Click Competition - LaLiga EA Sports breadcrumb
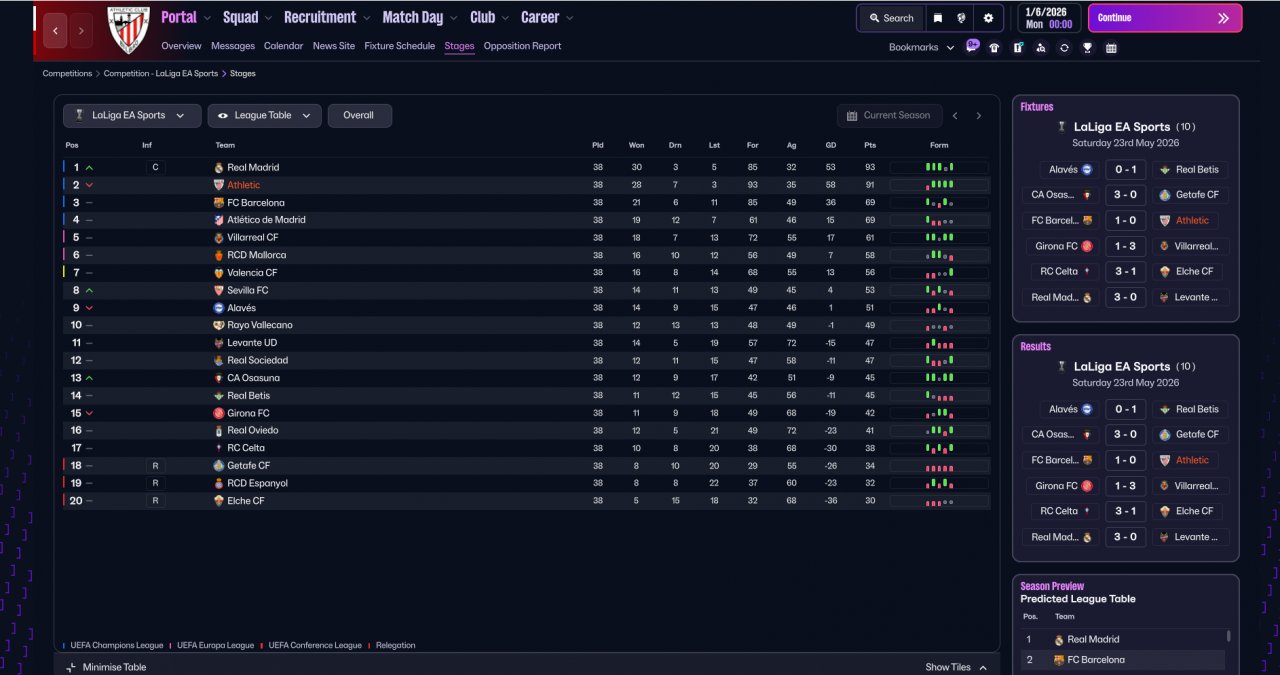 click(x=161, y=74)
